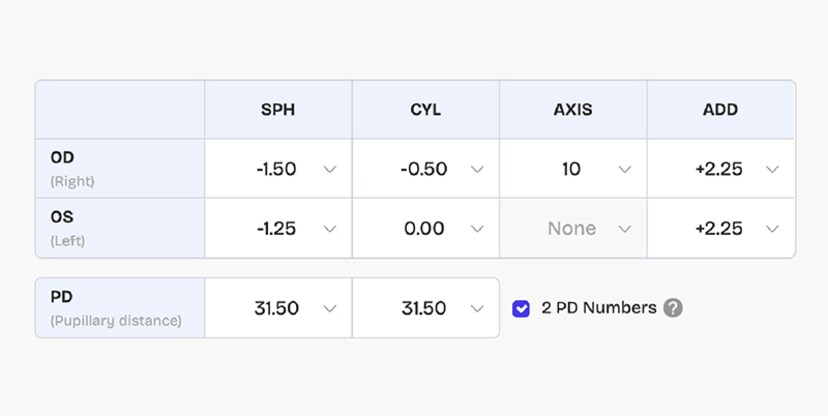Open the first PD dropdown showing 31.50
Screen dimensions: 828x416
[x=278, y=308]
